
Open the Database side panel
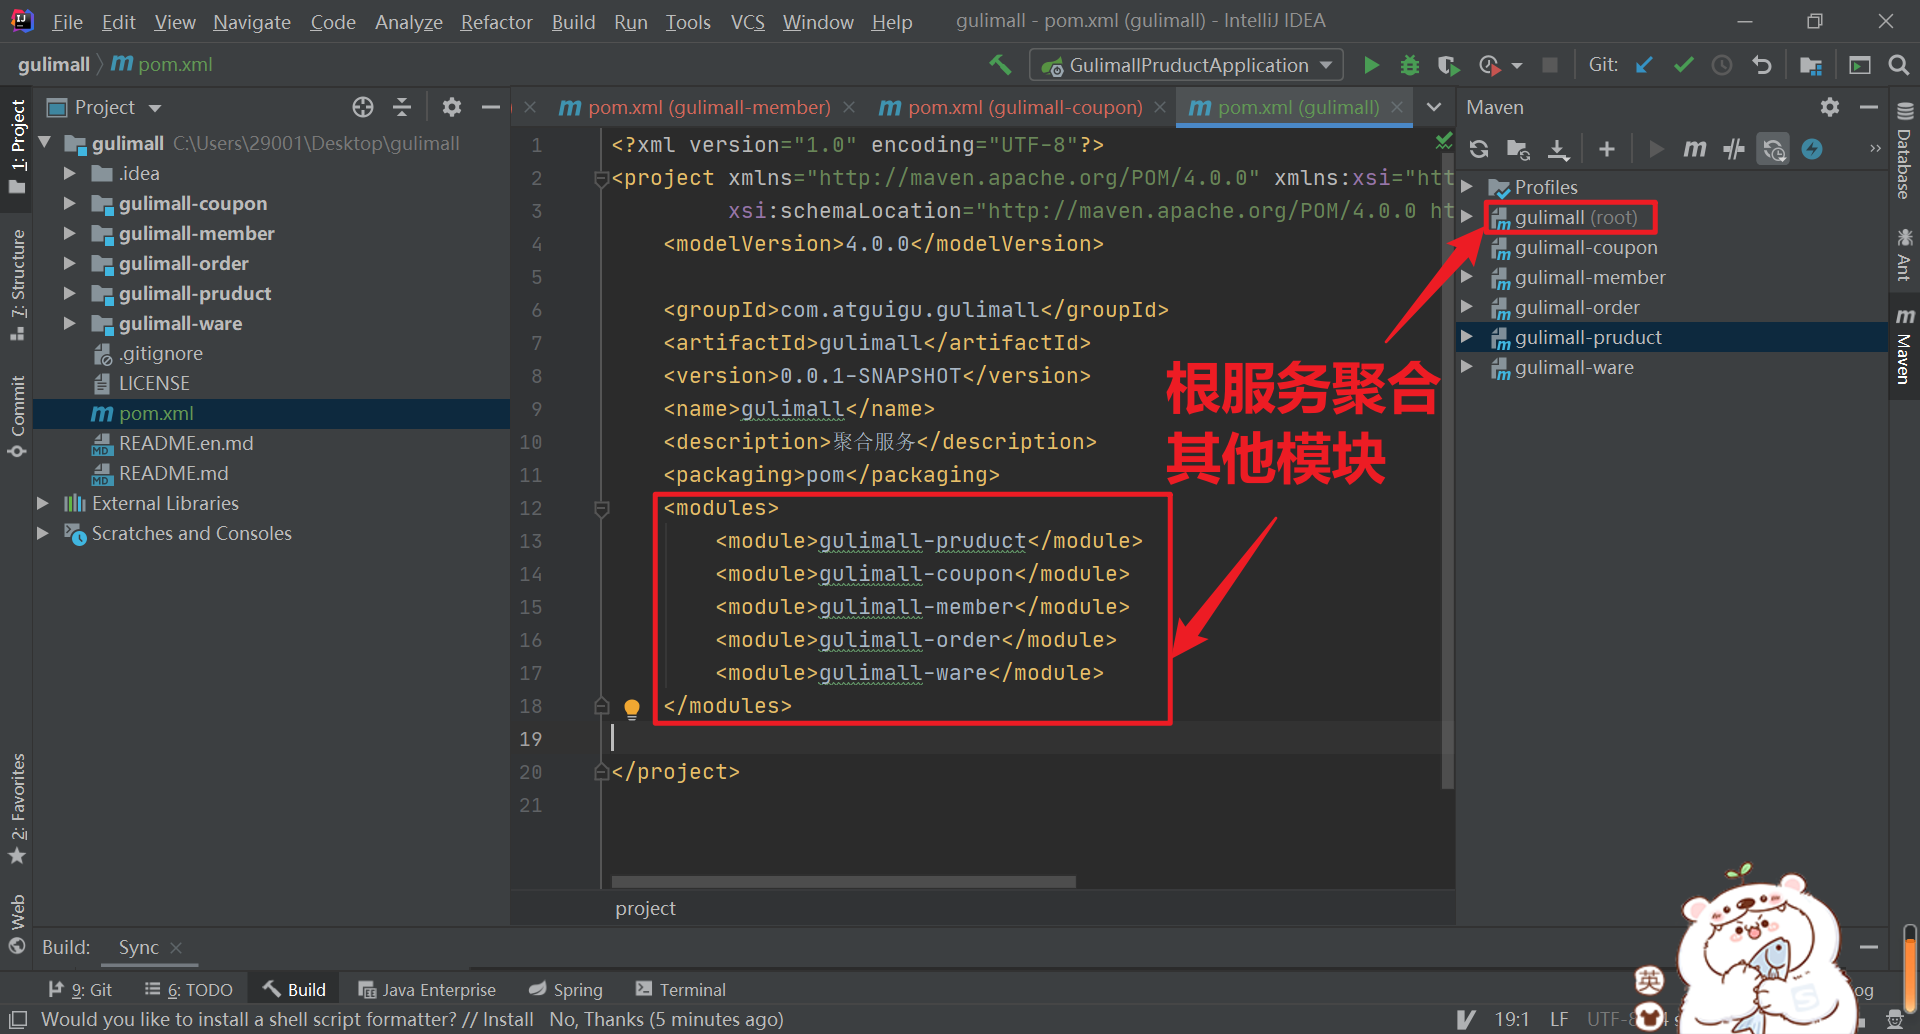pos(1904,152)
